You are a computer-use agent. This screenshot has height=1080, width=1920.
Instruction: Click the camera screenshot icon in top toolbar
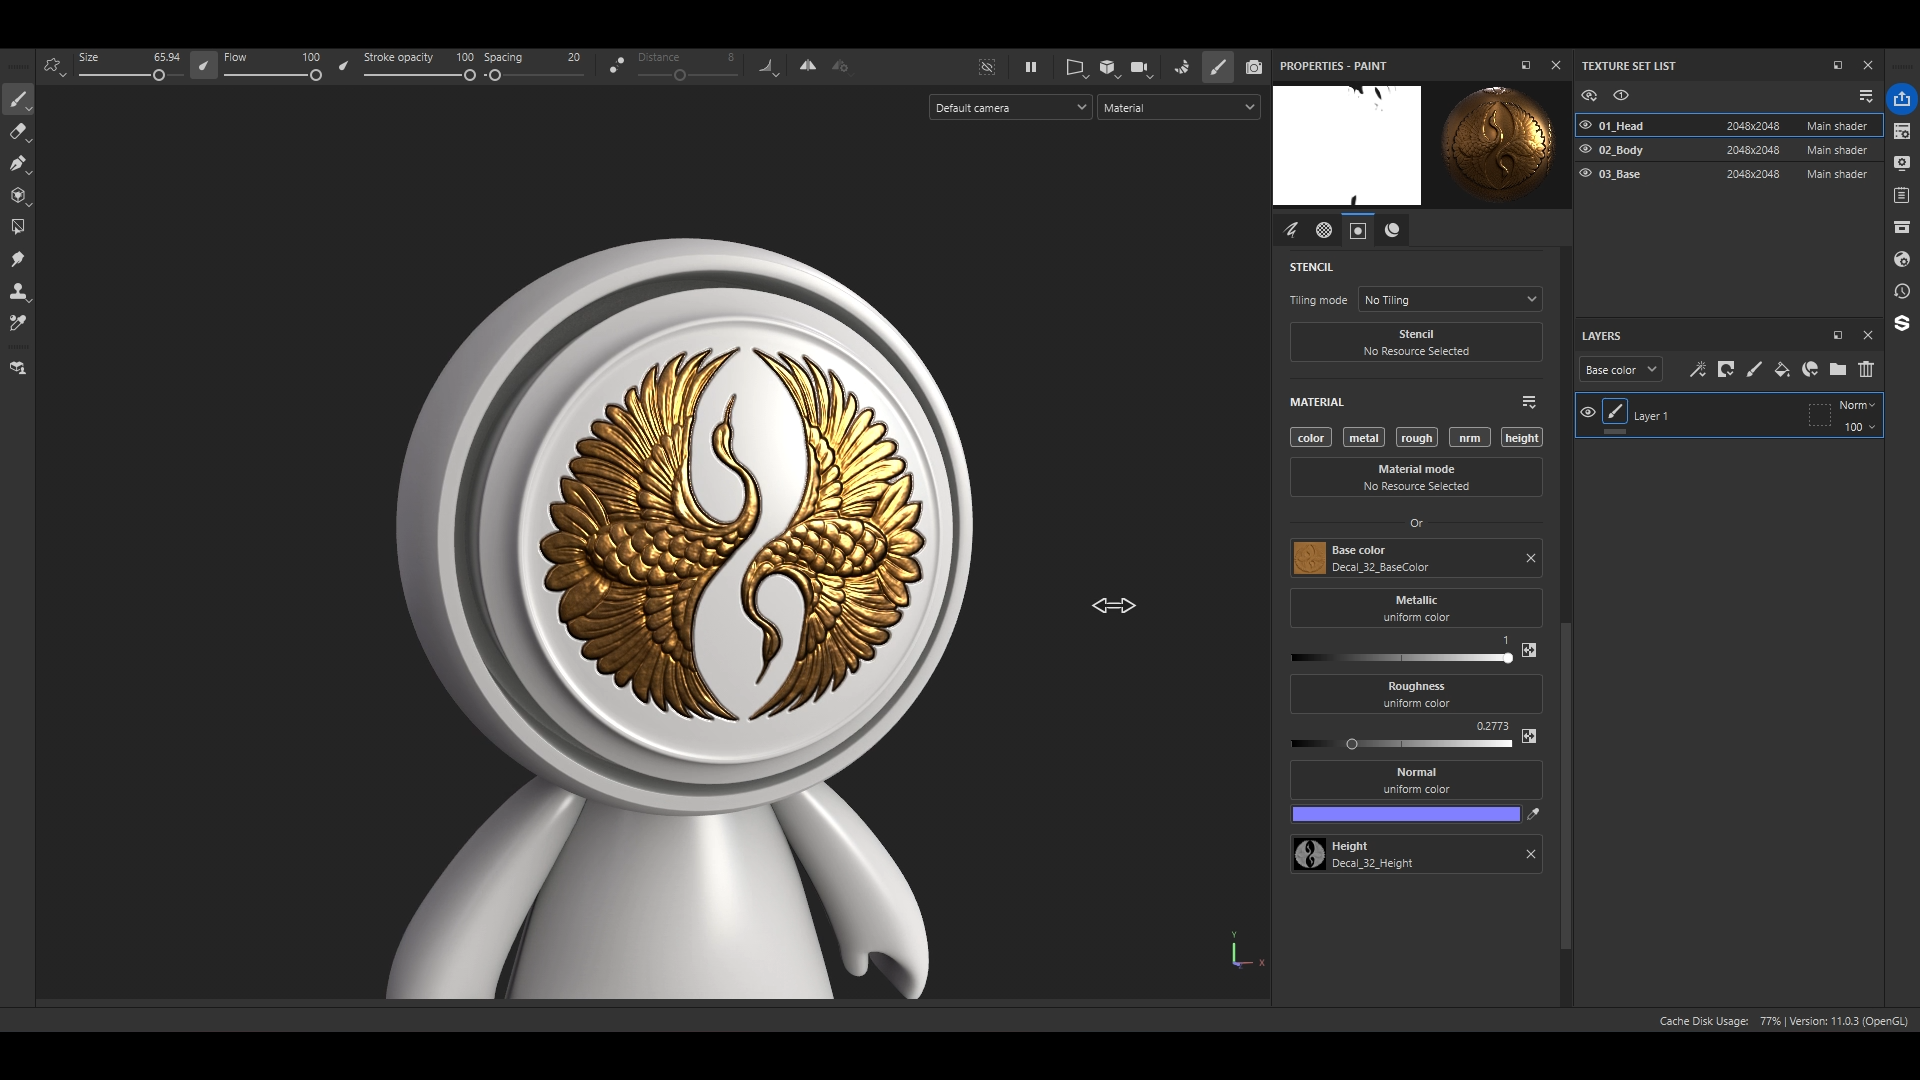tap(1254, 67)
